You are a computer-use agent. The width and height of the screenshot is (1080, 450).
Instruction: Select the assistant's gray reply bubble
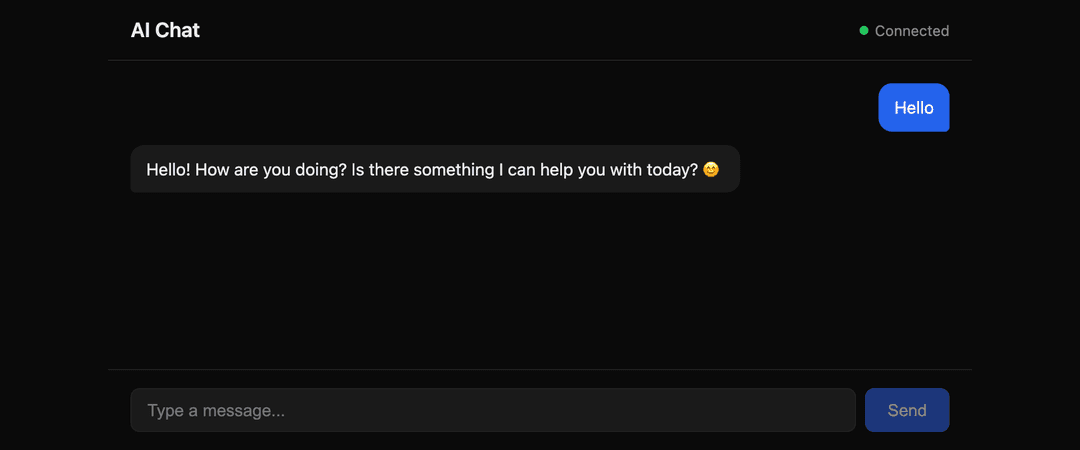435,169
